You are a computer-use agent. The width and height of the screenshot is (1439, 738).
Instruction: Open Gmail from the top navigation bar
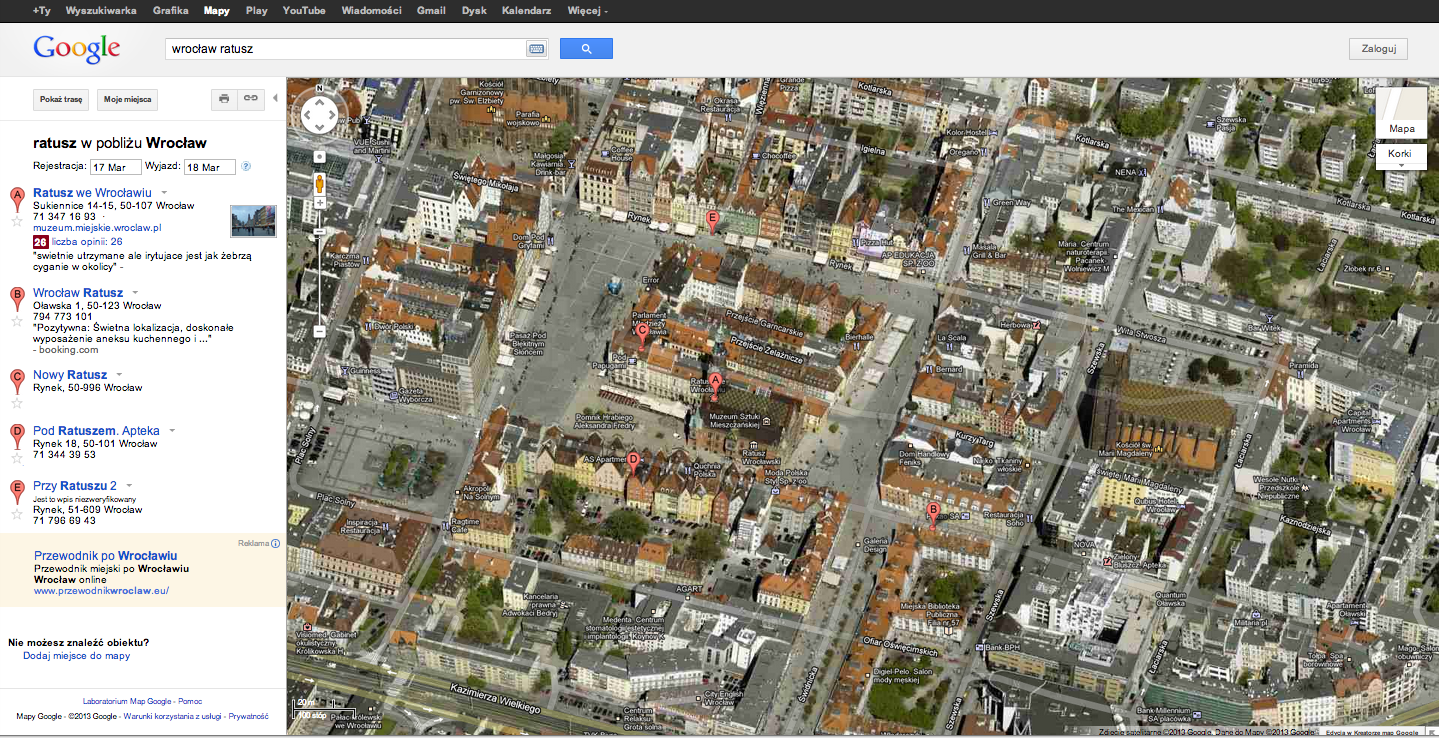point(431,10)
